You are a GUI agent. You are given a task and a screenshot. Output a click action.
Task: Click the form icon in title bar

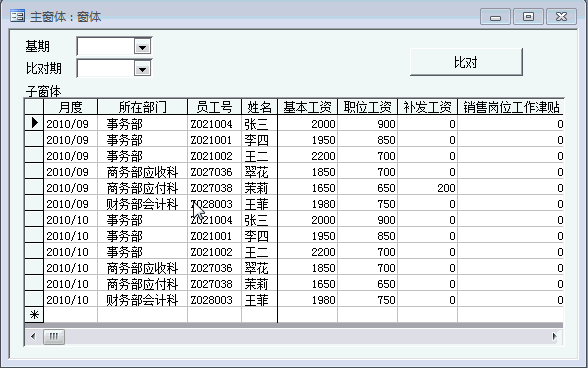[18, 16]
